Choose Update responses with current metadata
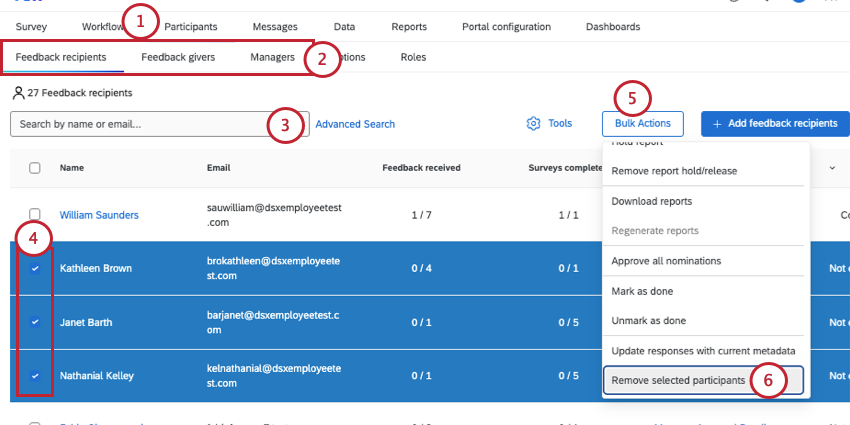 coord(706,351)
